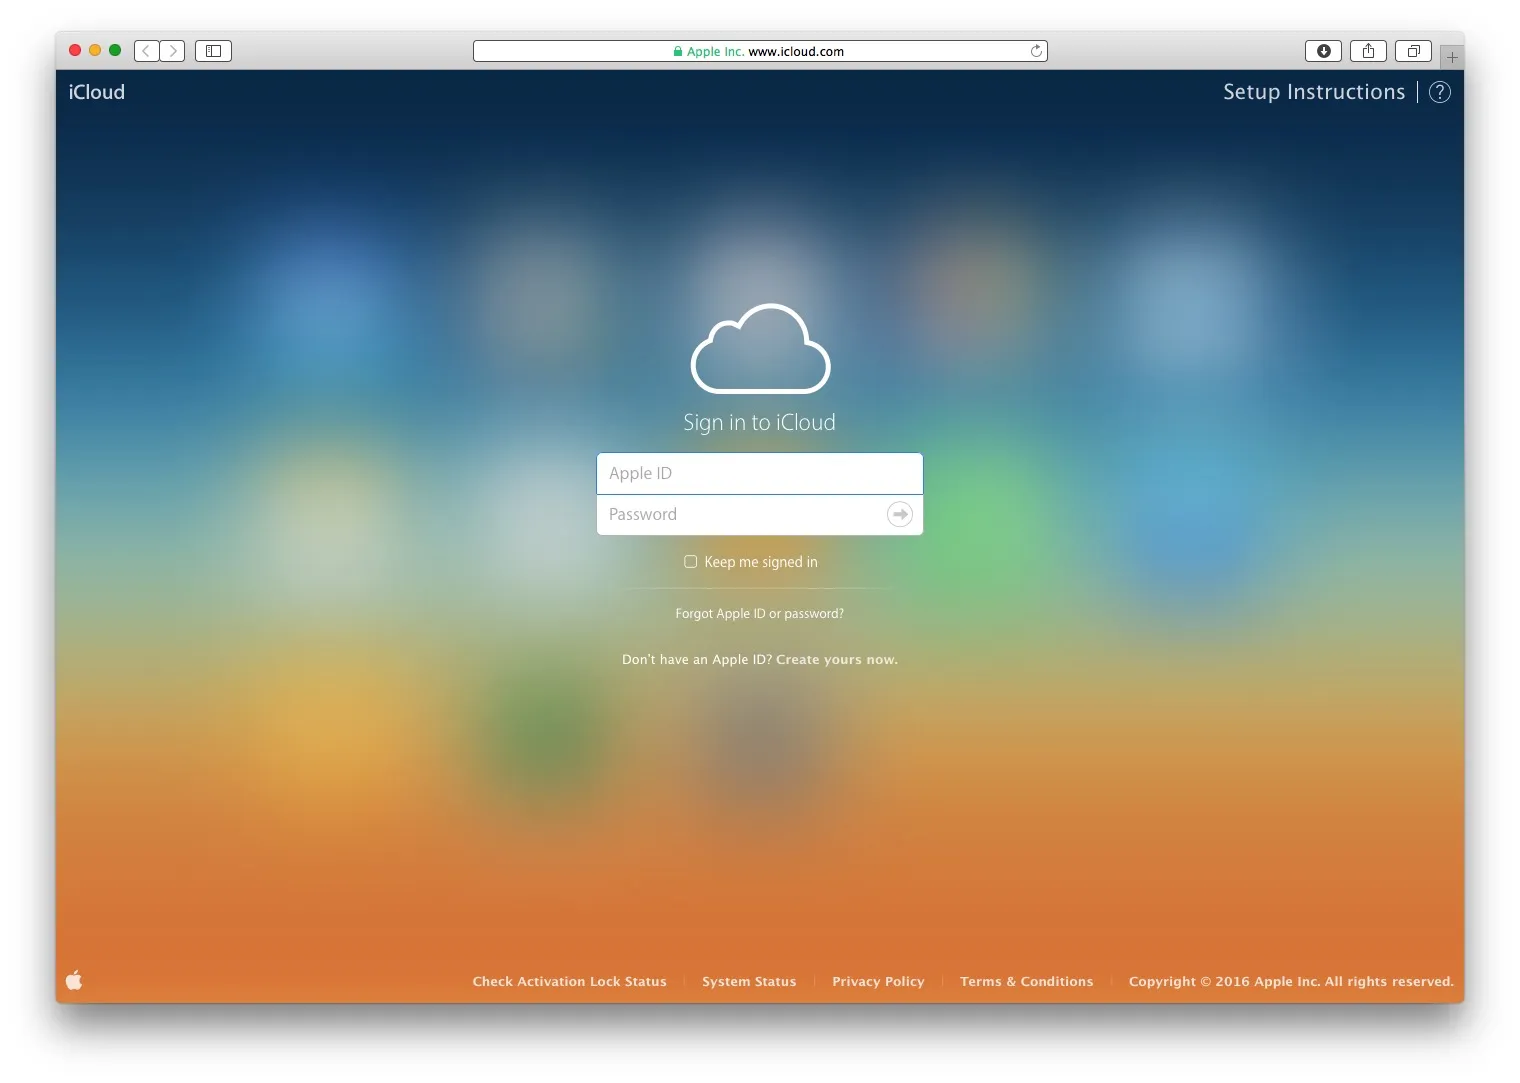Open Terms & Conditions footer link
The height and width of the screenshot is (1083, 1520).
pyautogui.click(x=1026, y=981)
